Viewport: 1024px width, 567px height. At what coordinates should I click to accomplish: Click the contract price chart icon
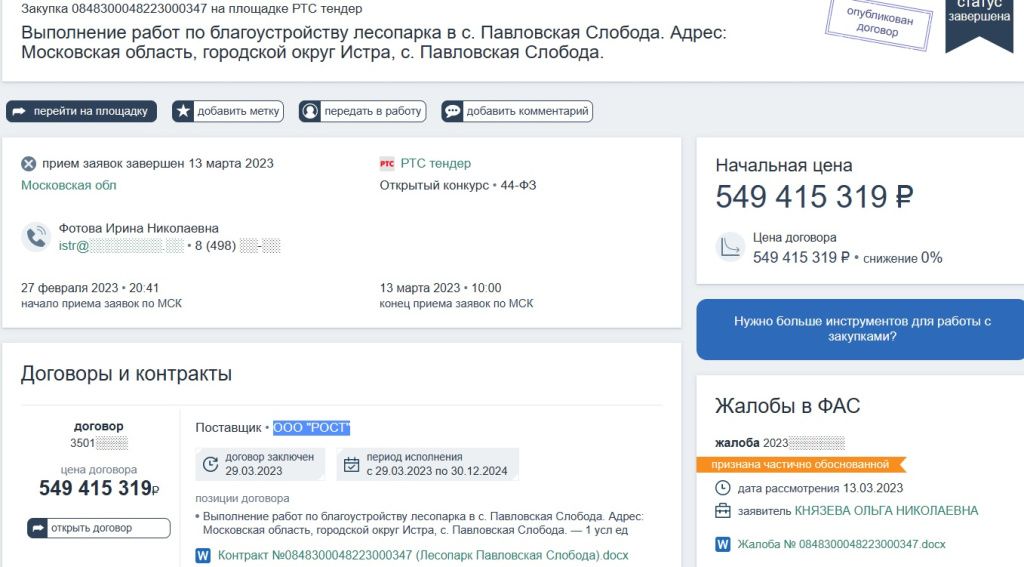click(731, 248)
